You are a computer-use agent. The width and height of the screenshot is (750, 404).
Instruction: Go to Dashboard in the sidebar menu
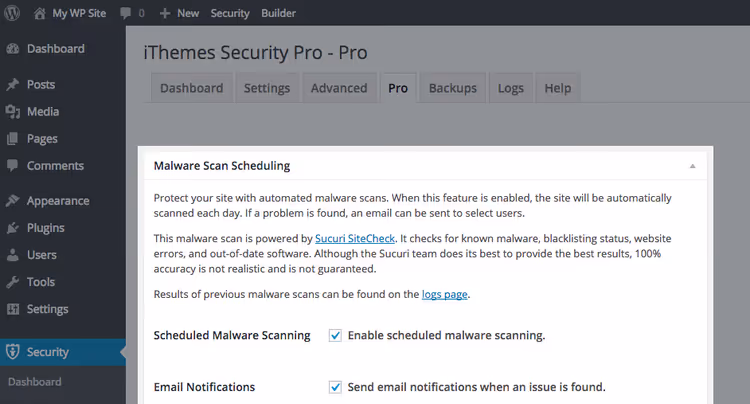click(55, 49)
